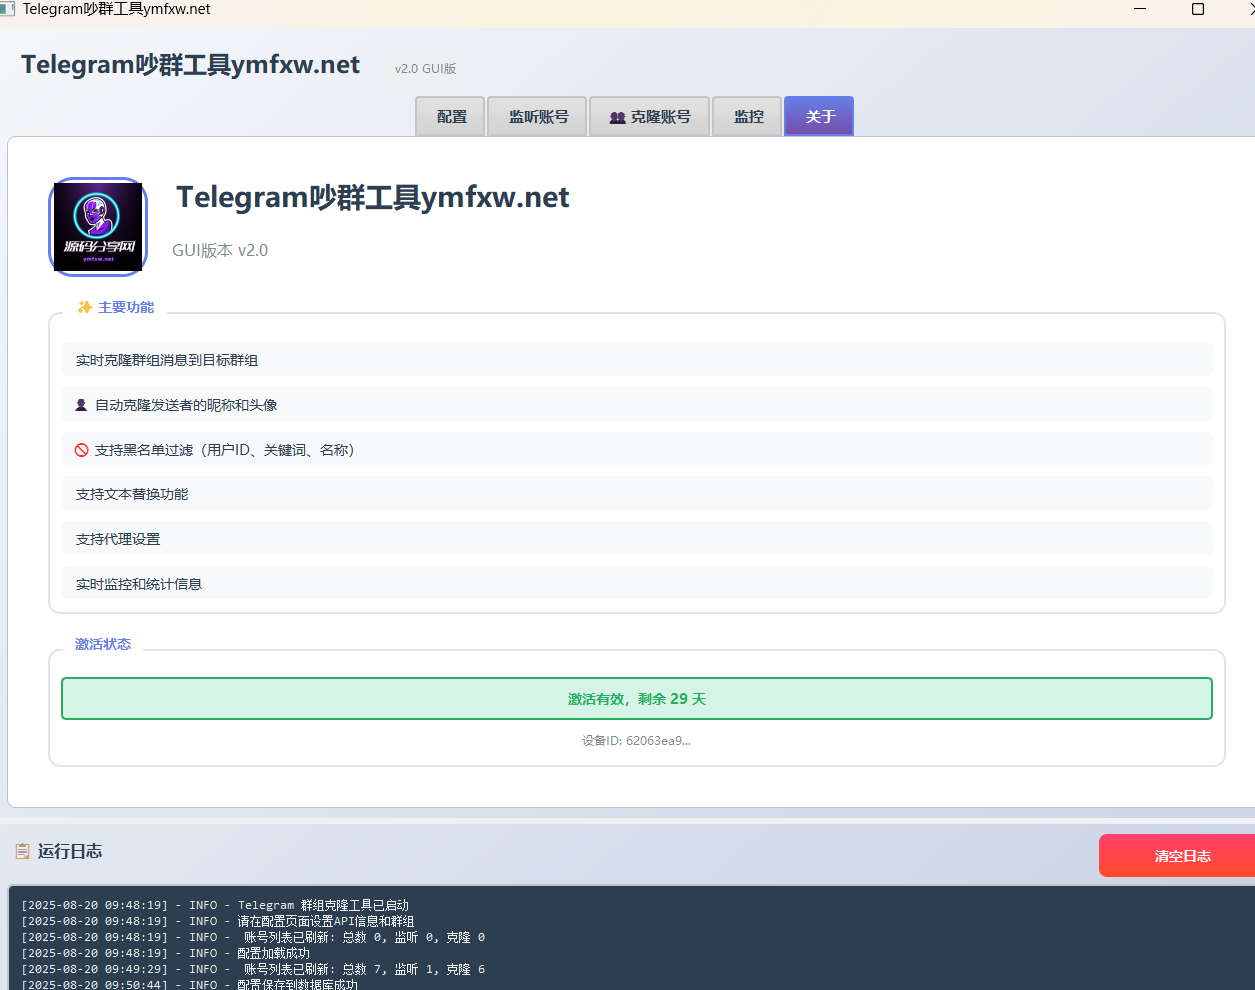The height and width of the screenshot is (990, 1255).
Task: Click the clone accounts tab people icon
Action: [617, 117]
